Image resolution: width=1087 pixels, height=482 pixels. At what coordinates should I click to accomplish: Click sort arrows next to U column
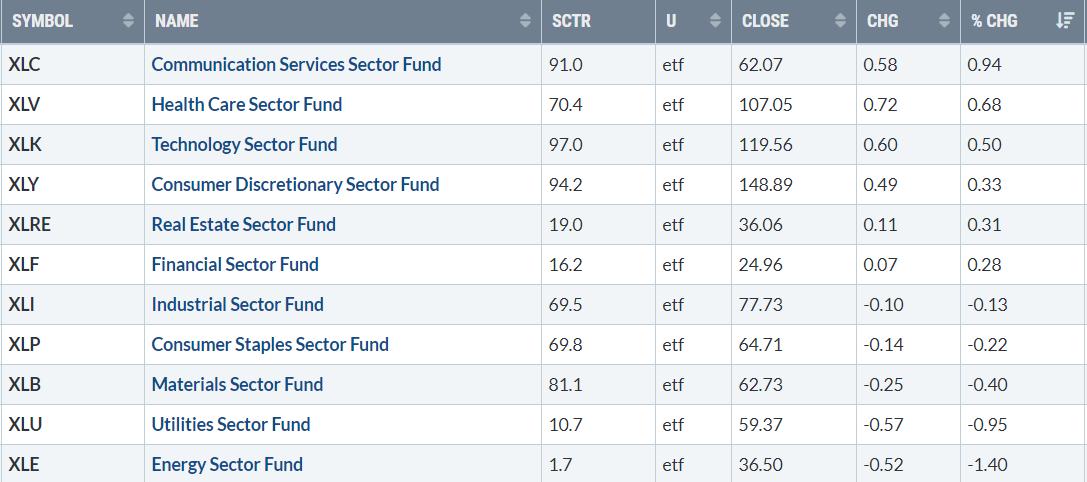pyautogui.click(x=715, y=21)
